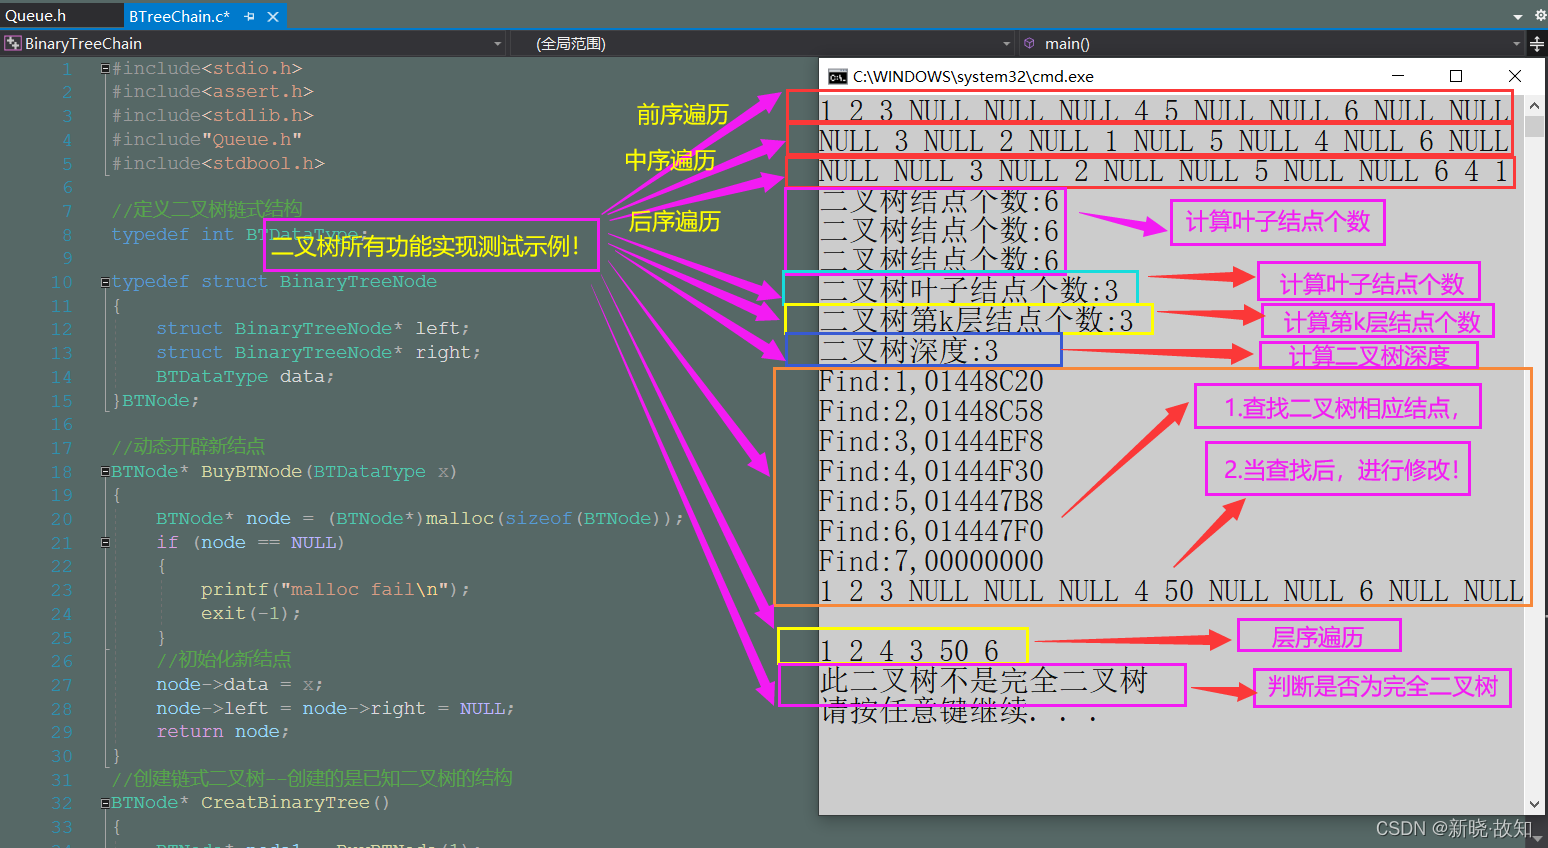
Task: Click the code line #include<stdlib.h>
Action: 213,116
